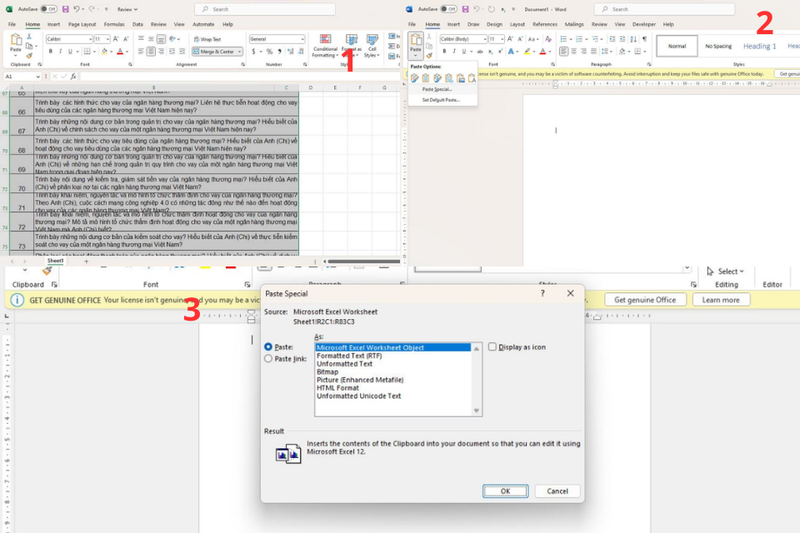Screen dimensions: 800x533
Task: Click Increase Font Size in Excel ribbon
Action: (116, 39)
